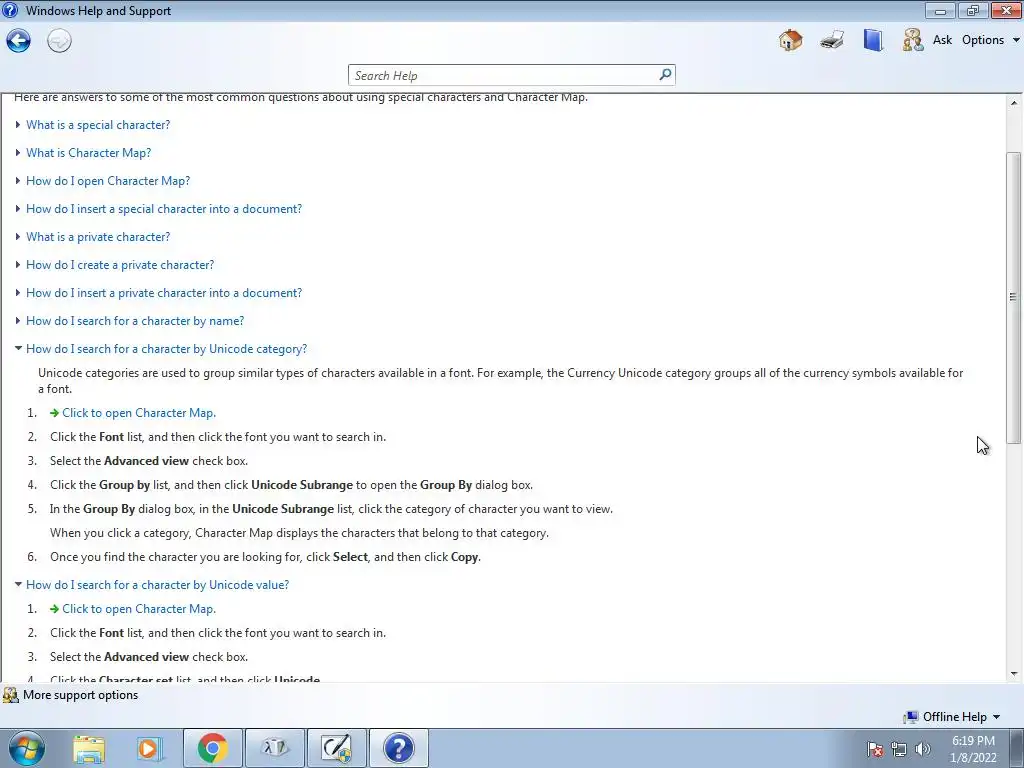
Task: Click the scrollbar down arrow
Action: tap(1013, 674)
